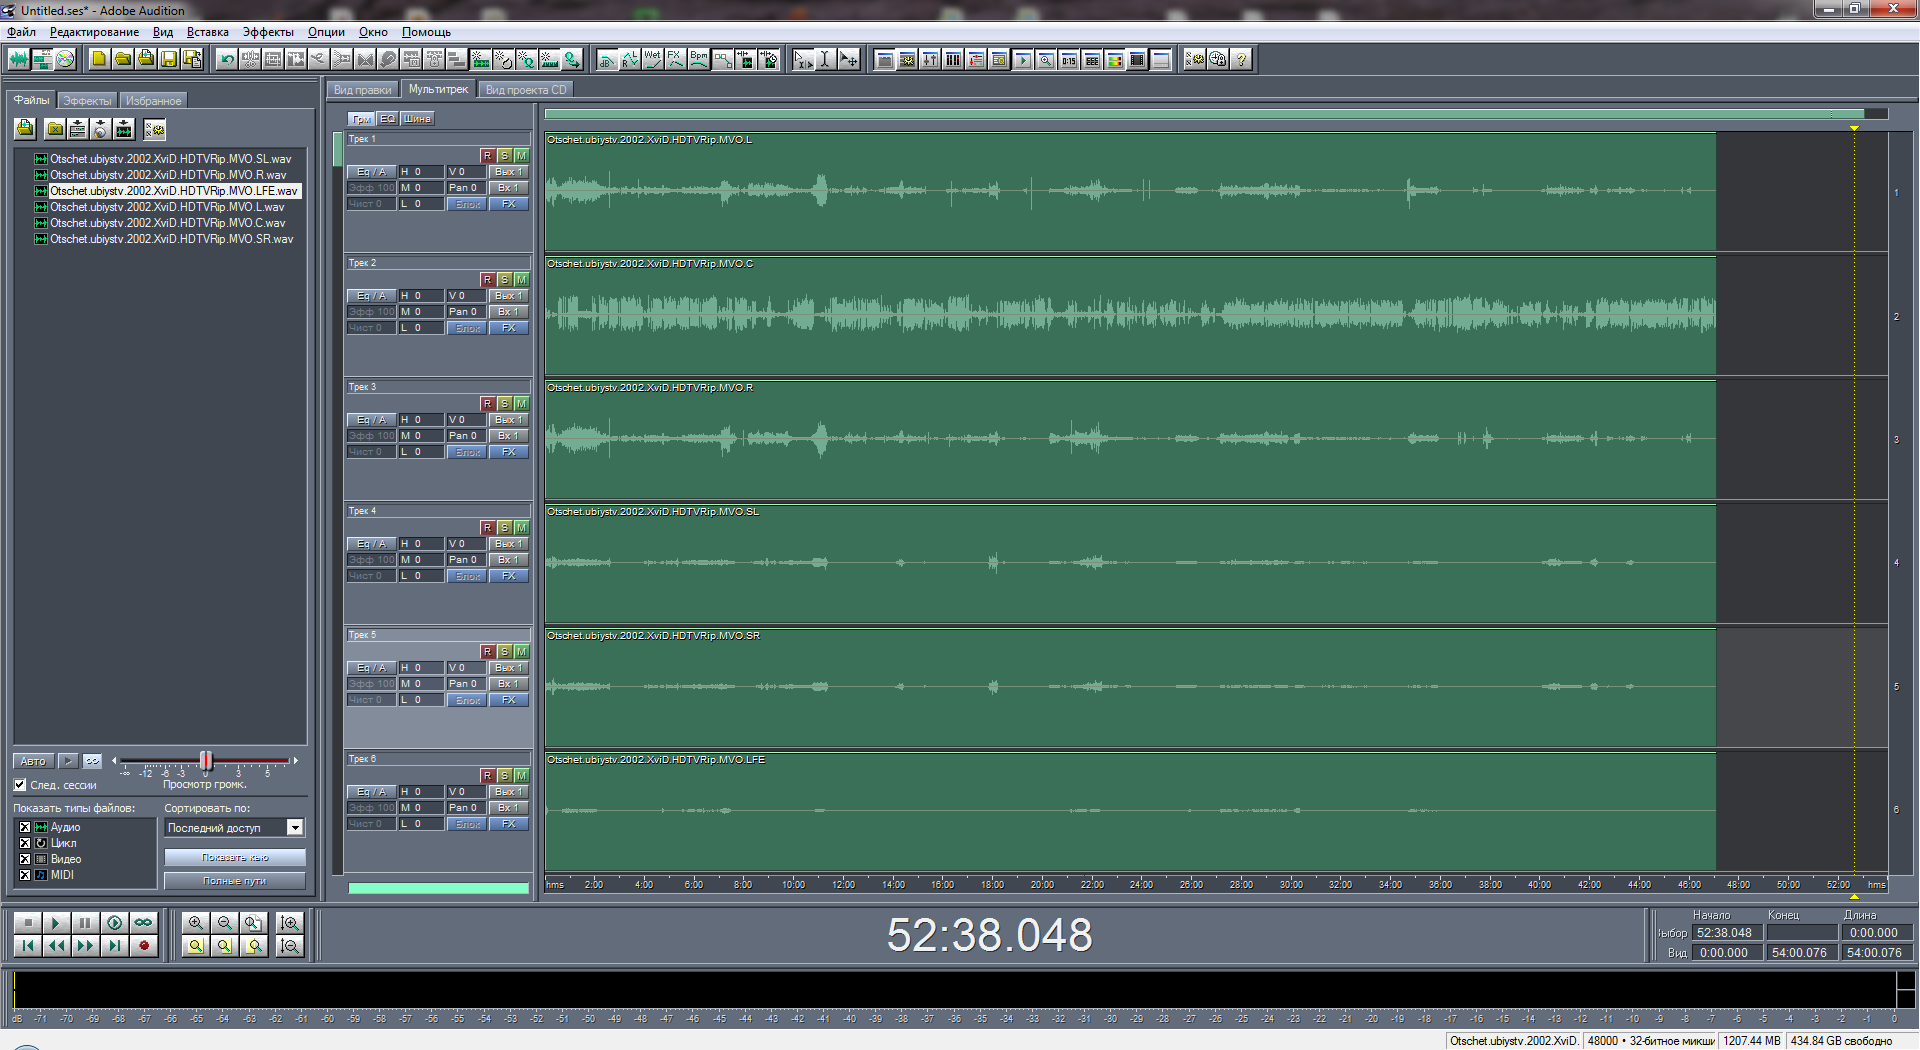Toggle the Bpm tempo envelope toolbar icon
Viewport: 1920px width, 1050px height.
pos(699,59)
